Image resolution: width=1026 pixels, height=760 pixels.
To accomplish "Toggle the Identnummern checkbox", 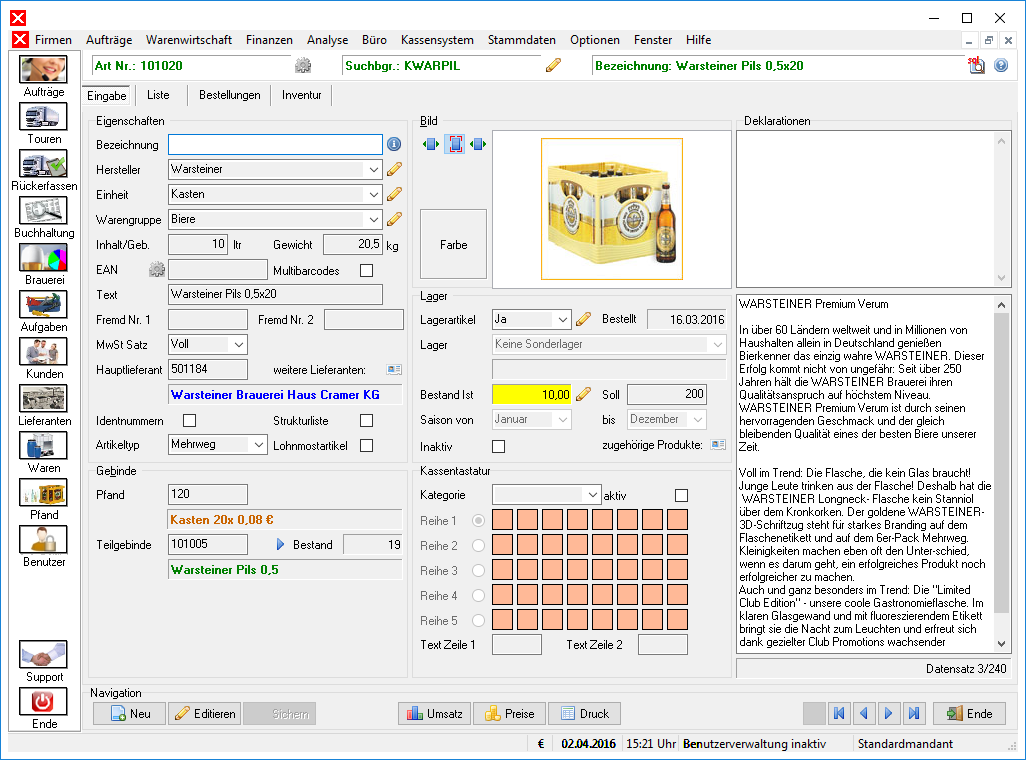I will point(190,420).
